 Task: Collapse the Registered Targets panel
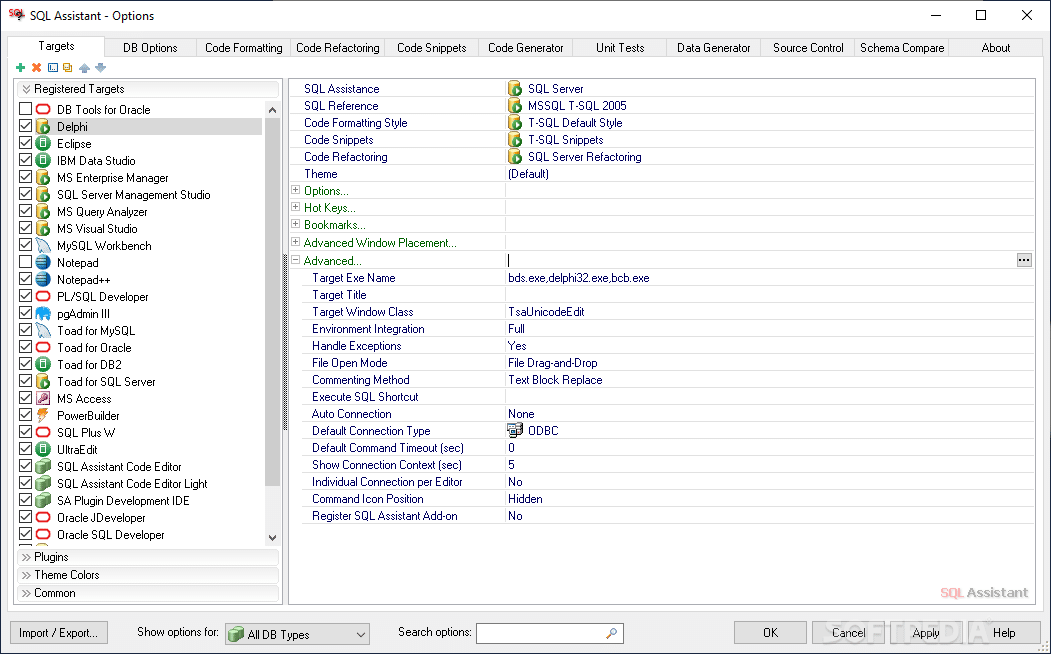[147, 89]
